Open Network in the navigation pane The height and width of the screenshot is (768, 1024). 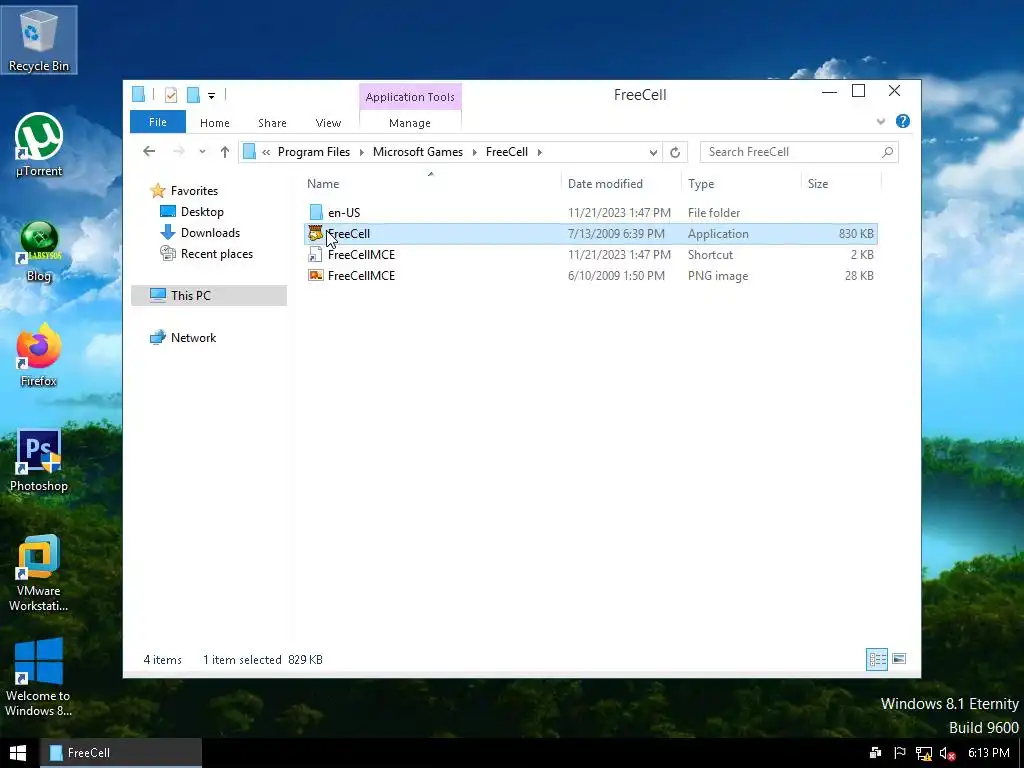pyautogui.click(x=193, y=338)
